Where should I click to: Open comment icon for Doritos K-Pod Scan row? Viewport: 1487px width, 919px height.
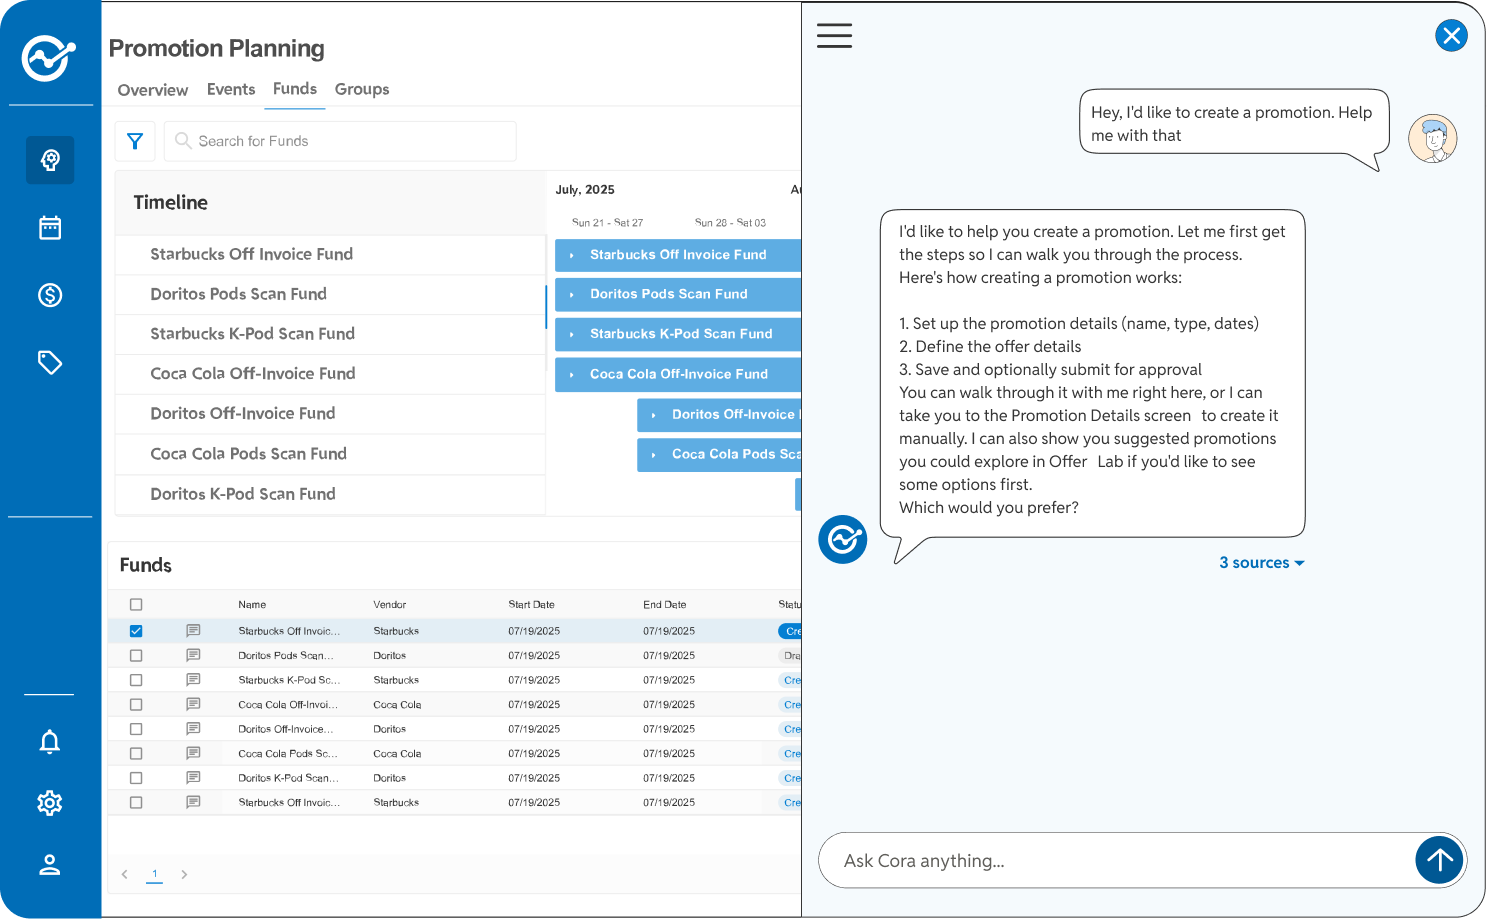tap(193, 778)
